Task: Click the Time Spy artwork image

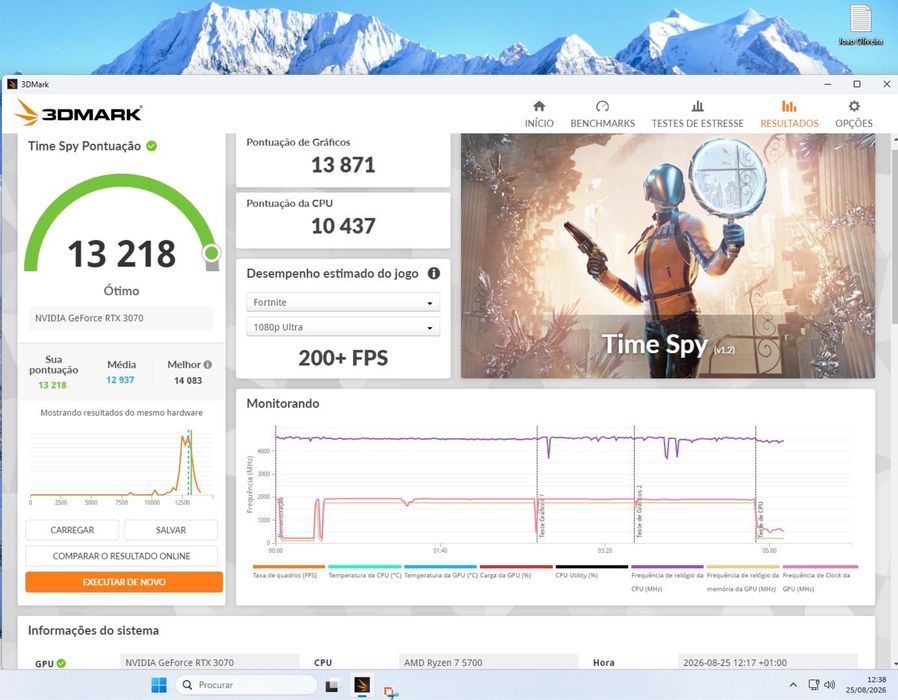Action: coord(668,255)
